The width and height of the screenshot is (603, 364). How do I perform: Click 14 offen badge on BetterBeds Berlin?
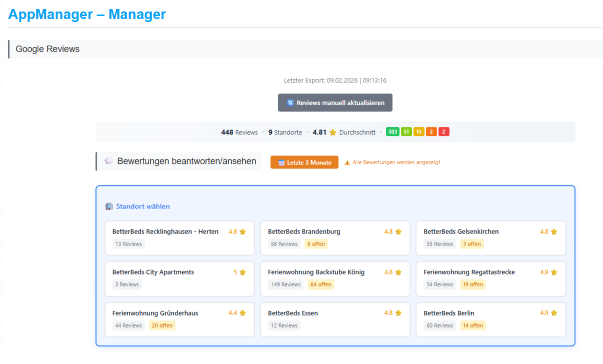(473, 325)
